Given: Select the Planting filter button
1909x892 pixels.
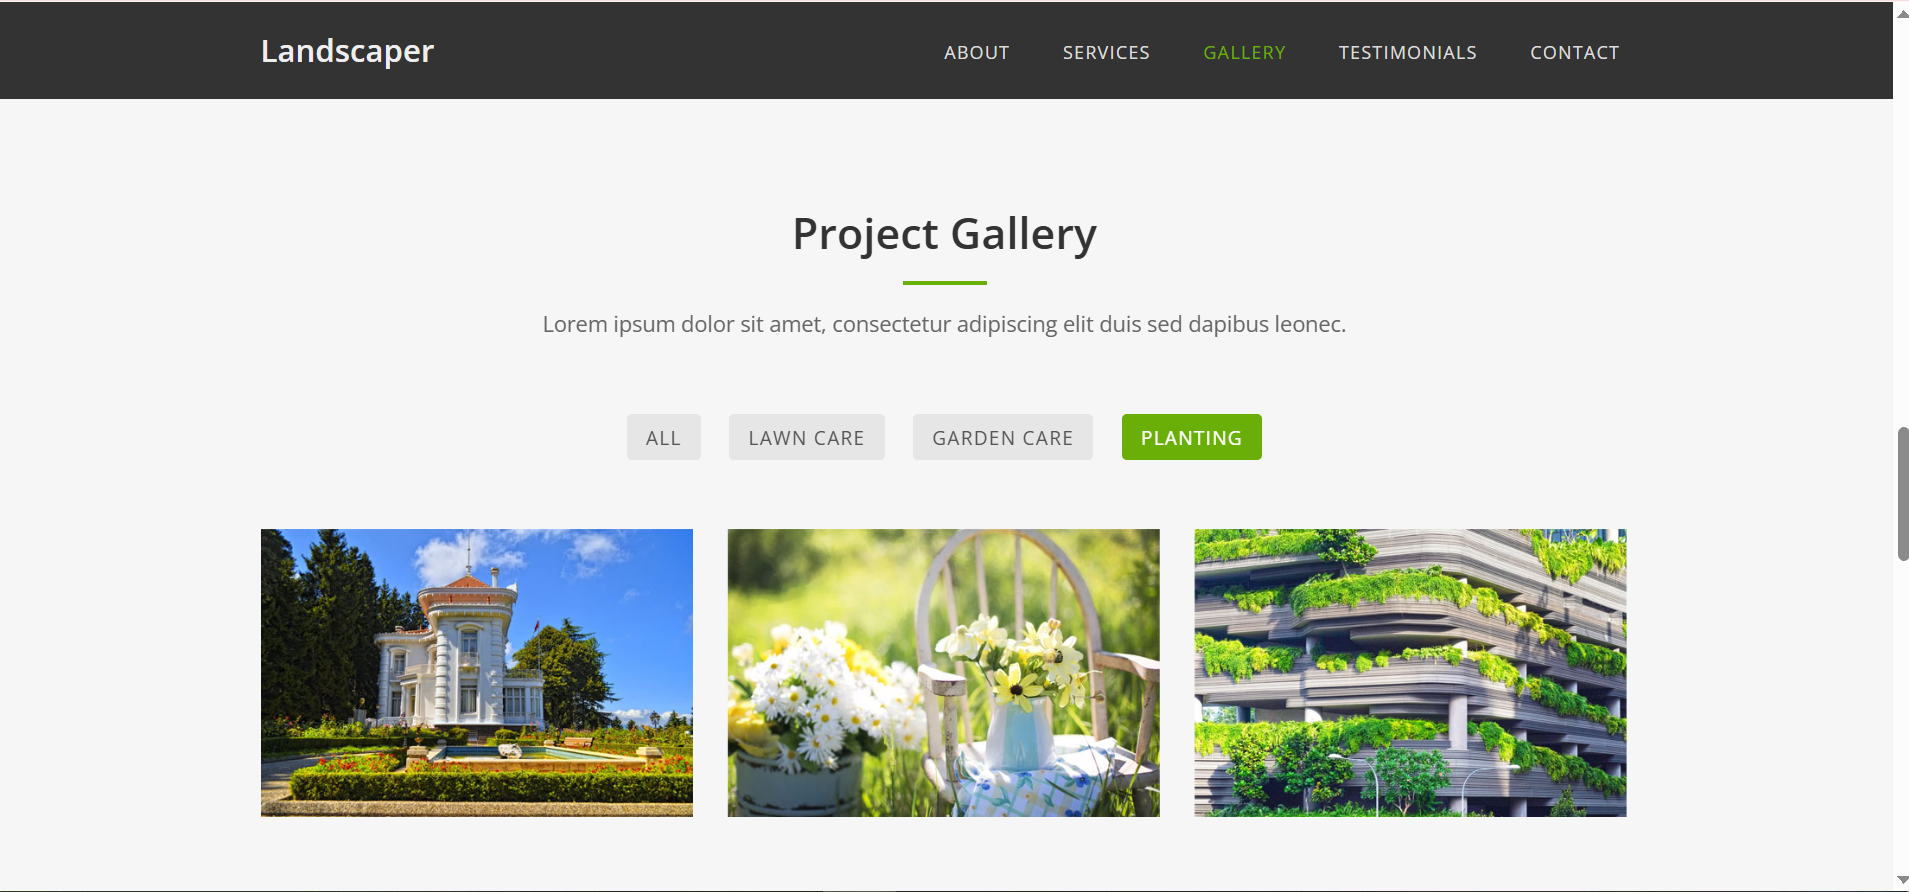Looking at the screenshot, I should 1191,437.
